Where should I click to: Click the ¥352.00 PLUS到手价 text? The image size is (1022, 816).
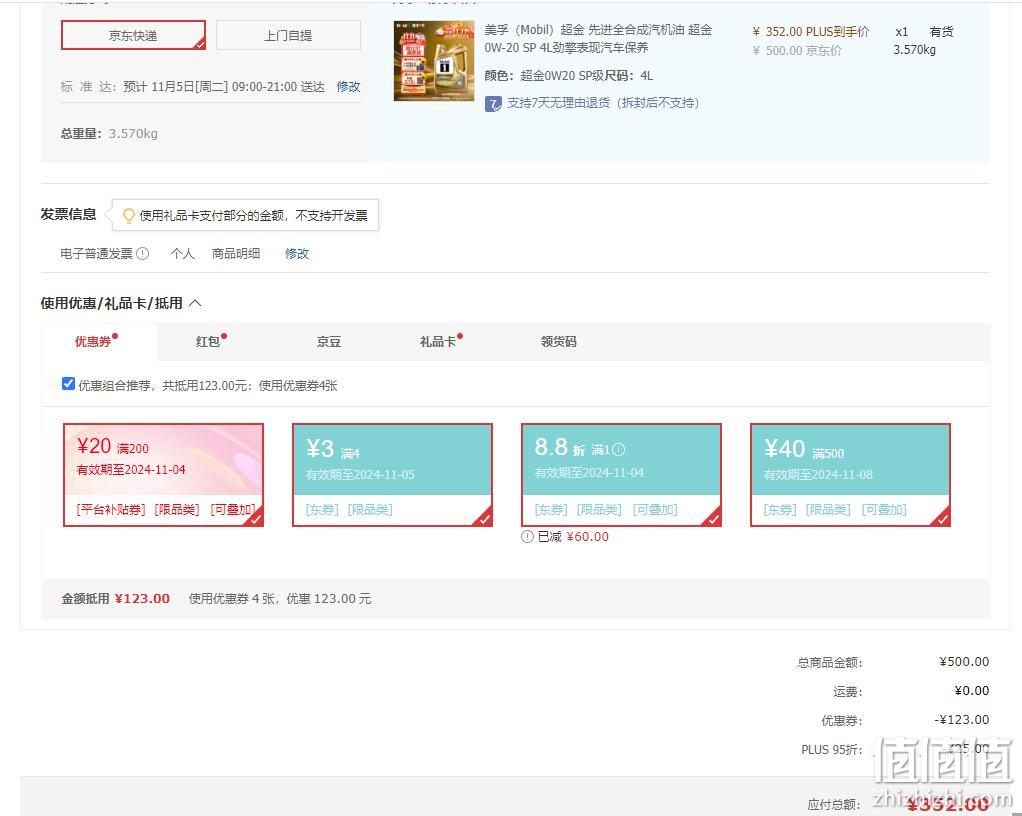[x=811, y=31]
